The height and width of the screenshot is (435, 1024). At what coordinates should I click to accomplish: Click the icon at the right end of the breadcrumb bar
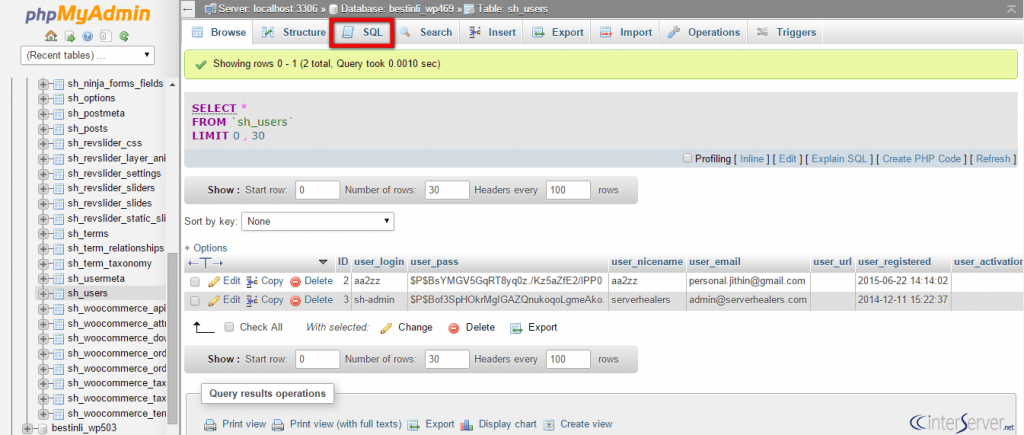tap(1014, 8)
